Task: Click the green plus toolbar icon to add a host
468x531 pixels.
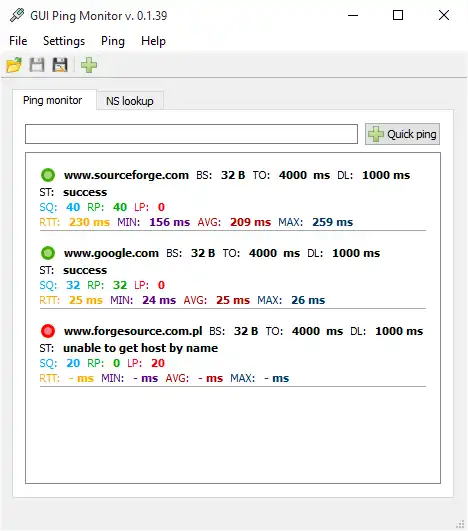Action: 89,65
